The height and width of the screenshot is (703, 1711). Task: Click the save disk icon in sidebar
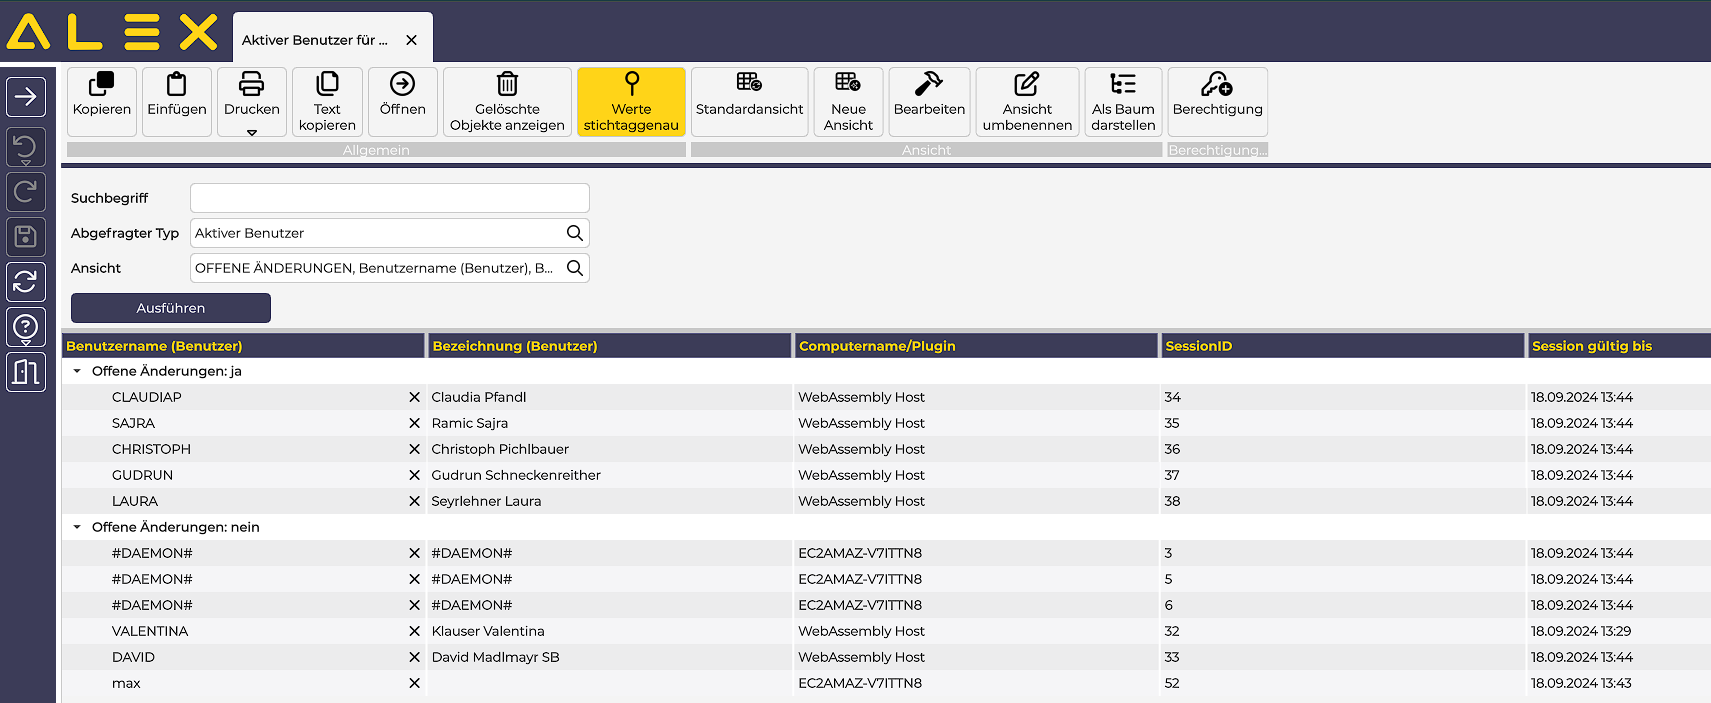(26, 237)
